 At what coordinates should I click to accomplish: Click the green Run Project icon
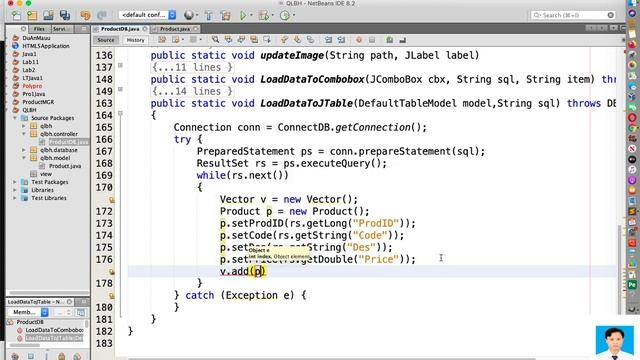(x=243, y=16)
